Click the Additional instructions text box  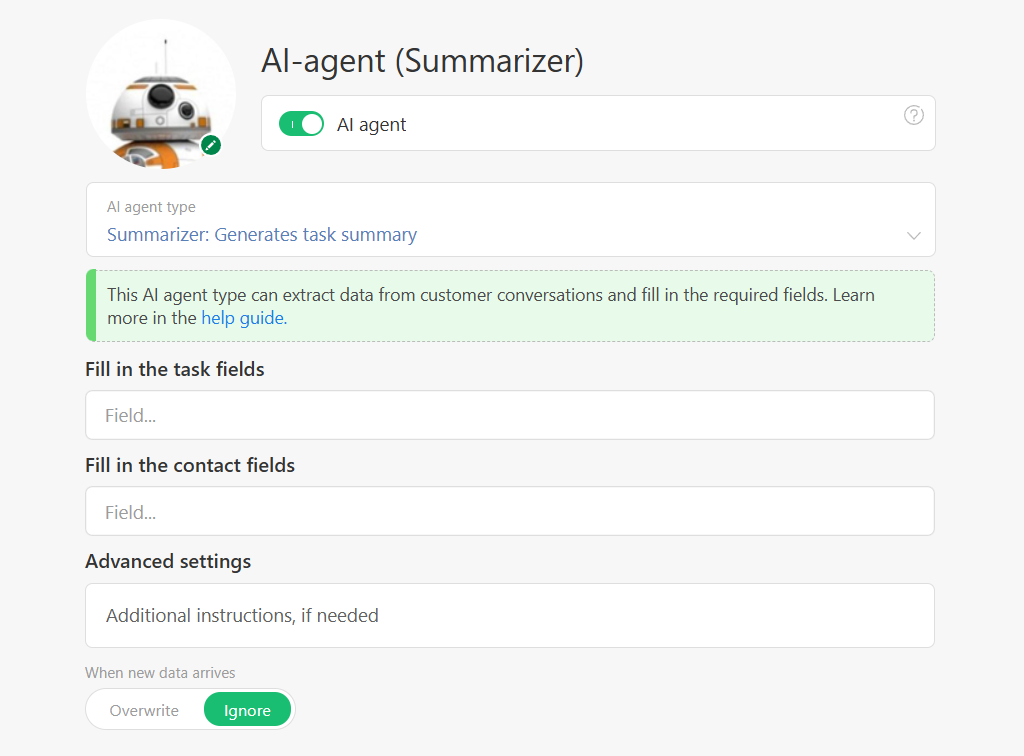[x=510, y=615]
